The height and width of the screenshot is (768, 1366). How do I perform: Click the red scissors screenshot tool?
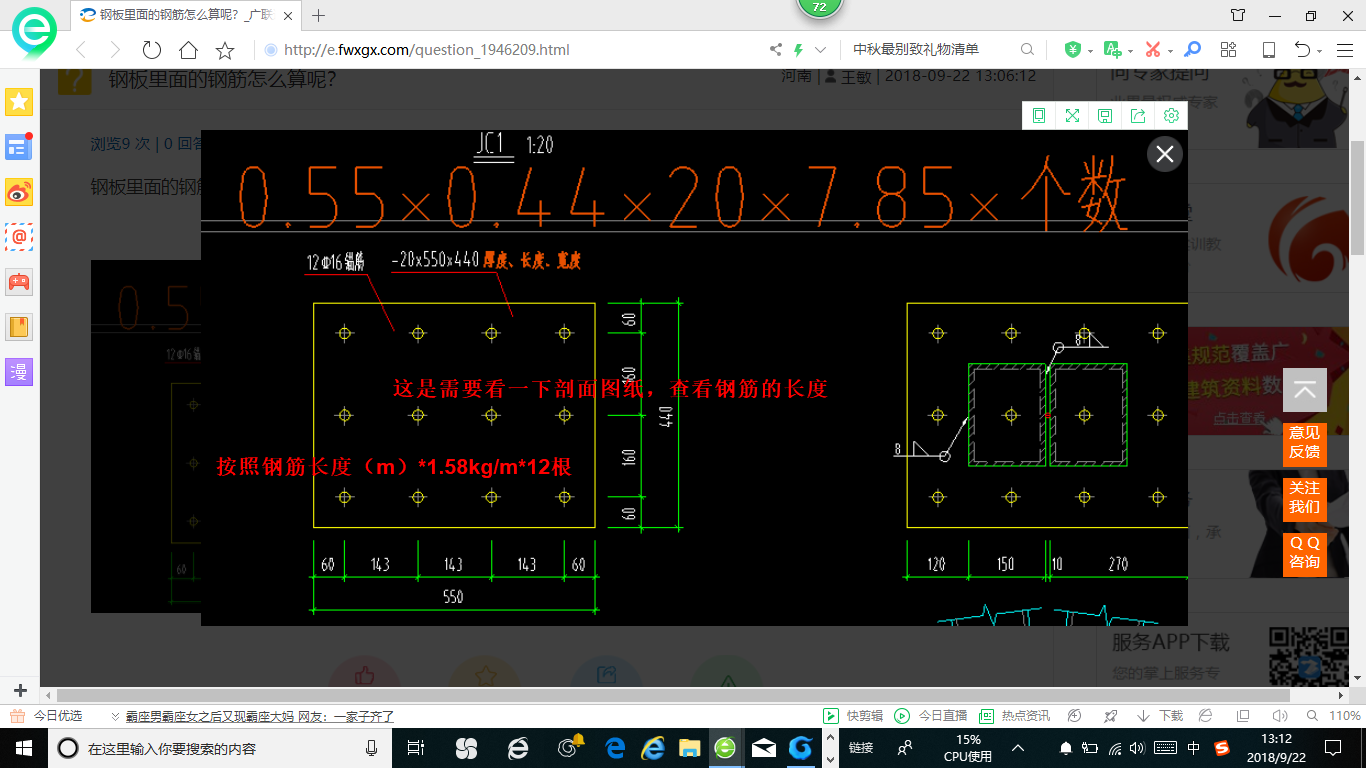point(1153,50)
